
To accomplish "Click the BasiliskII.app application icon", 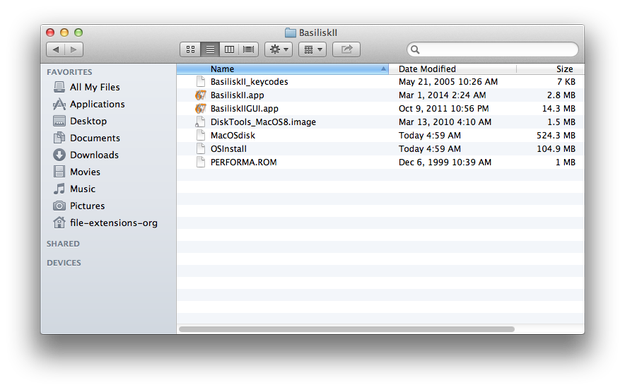I will click(x=200, y=95).
